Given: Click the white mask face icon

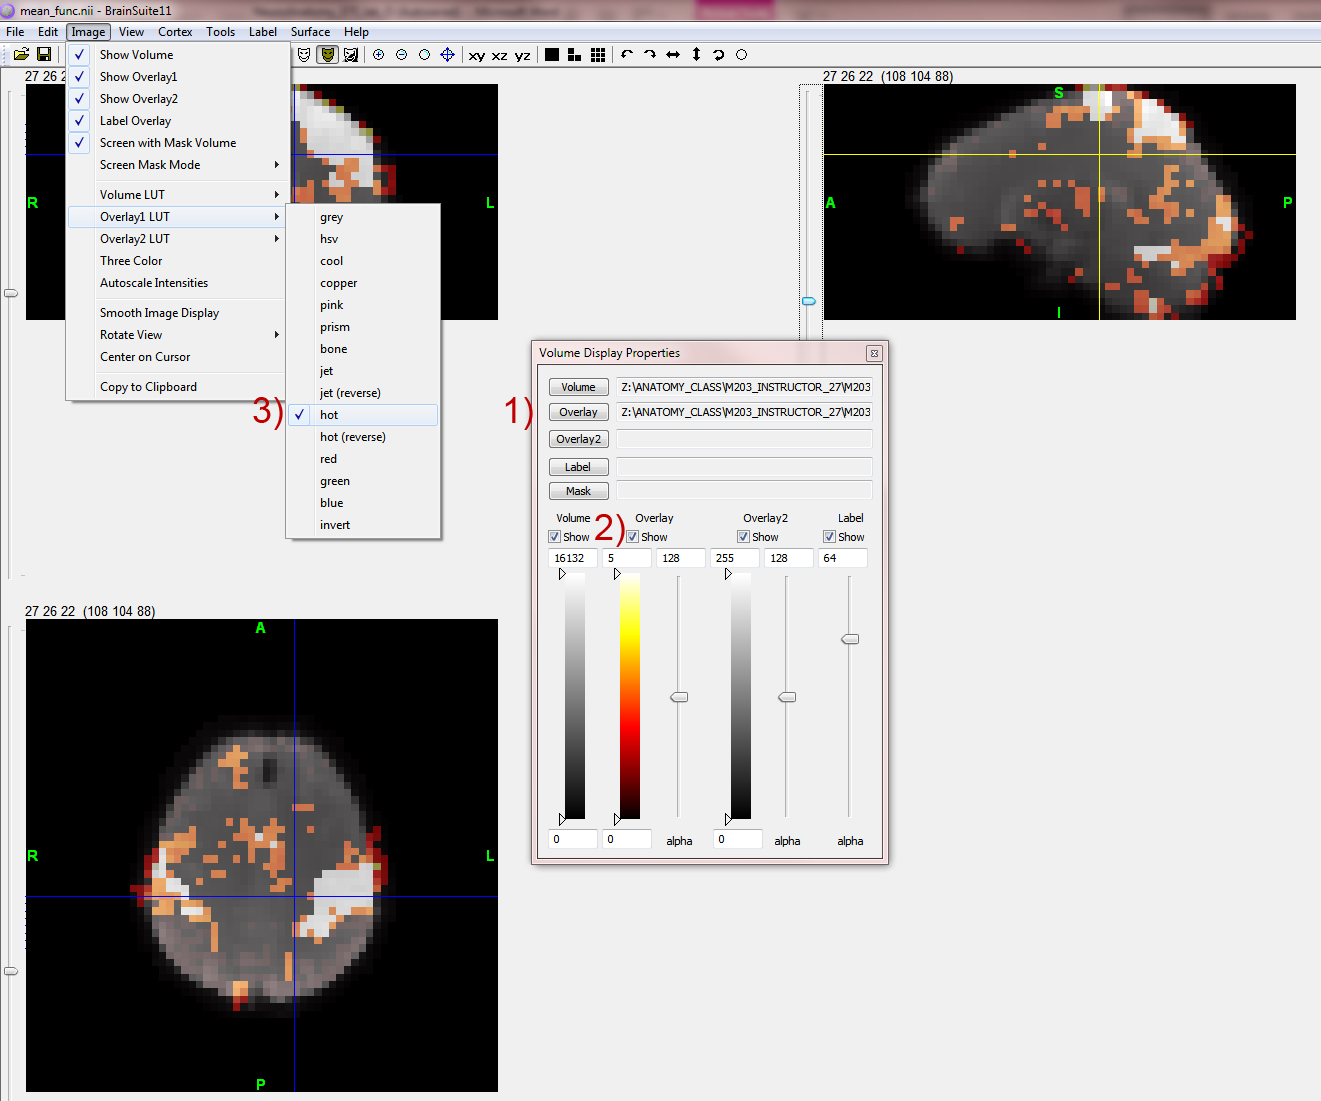Looking at the screenshot, I should [304, 55].
